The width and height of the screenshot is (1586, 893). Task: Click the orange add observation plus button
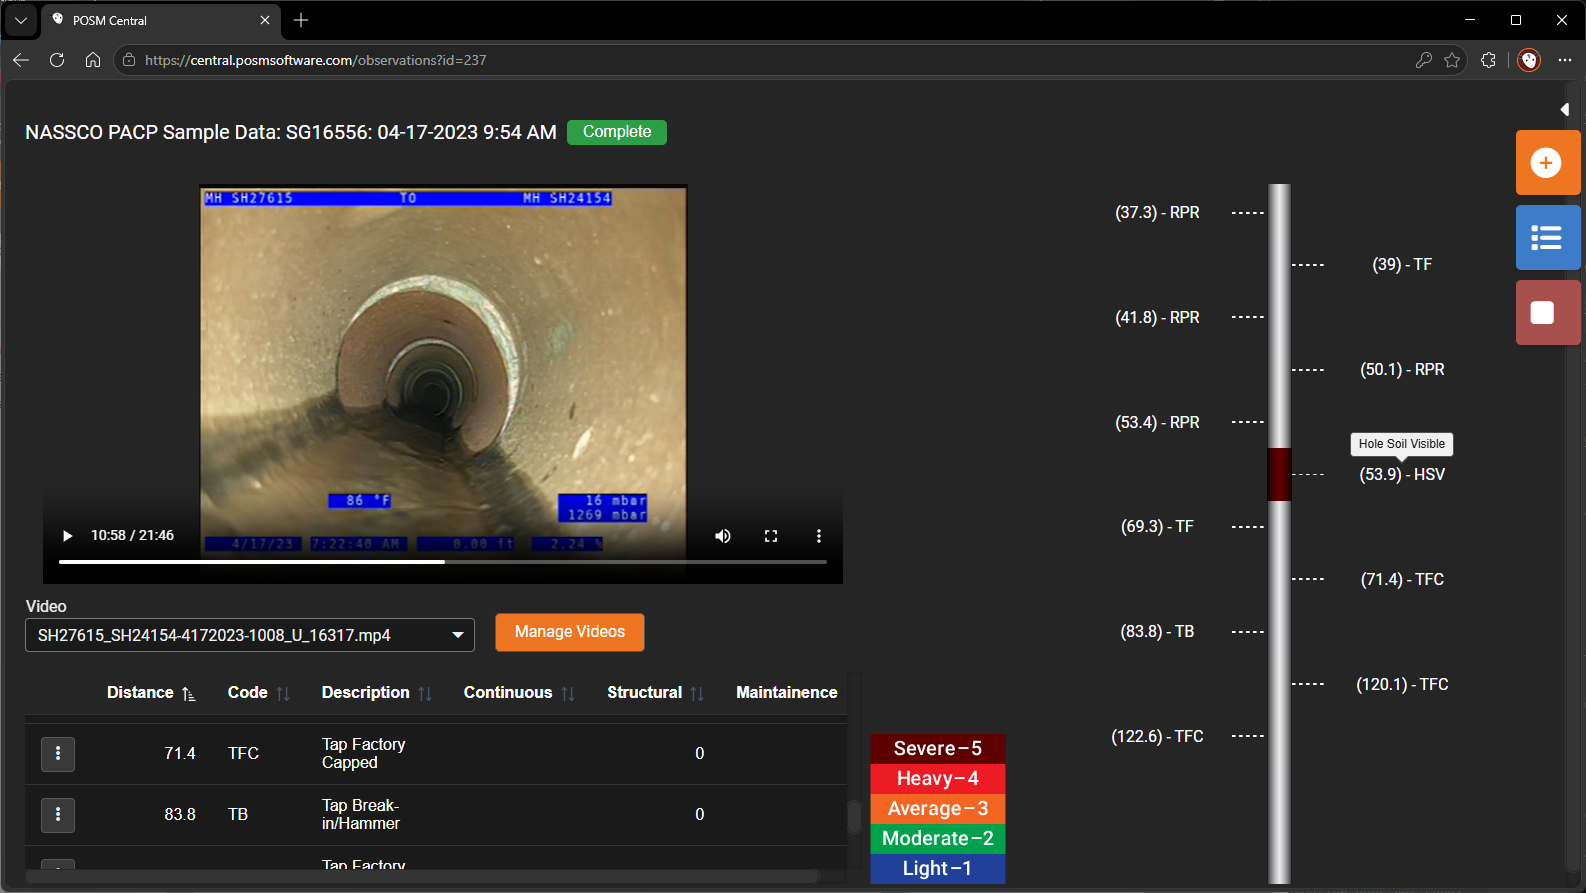1547,162
